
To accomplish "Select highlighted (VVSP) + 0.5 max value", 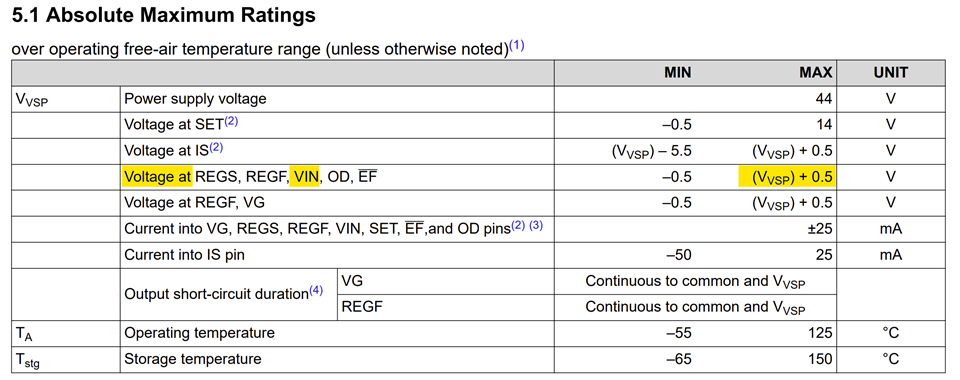I will (x=786, y=177).
